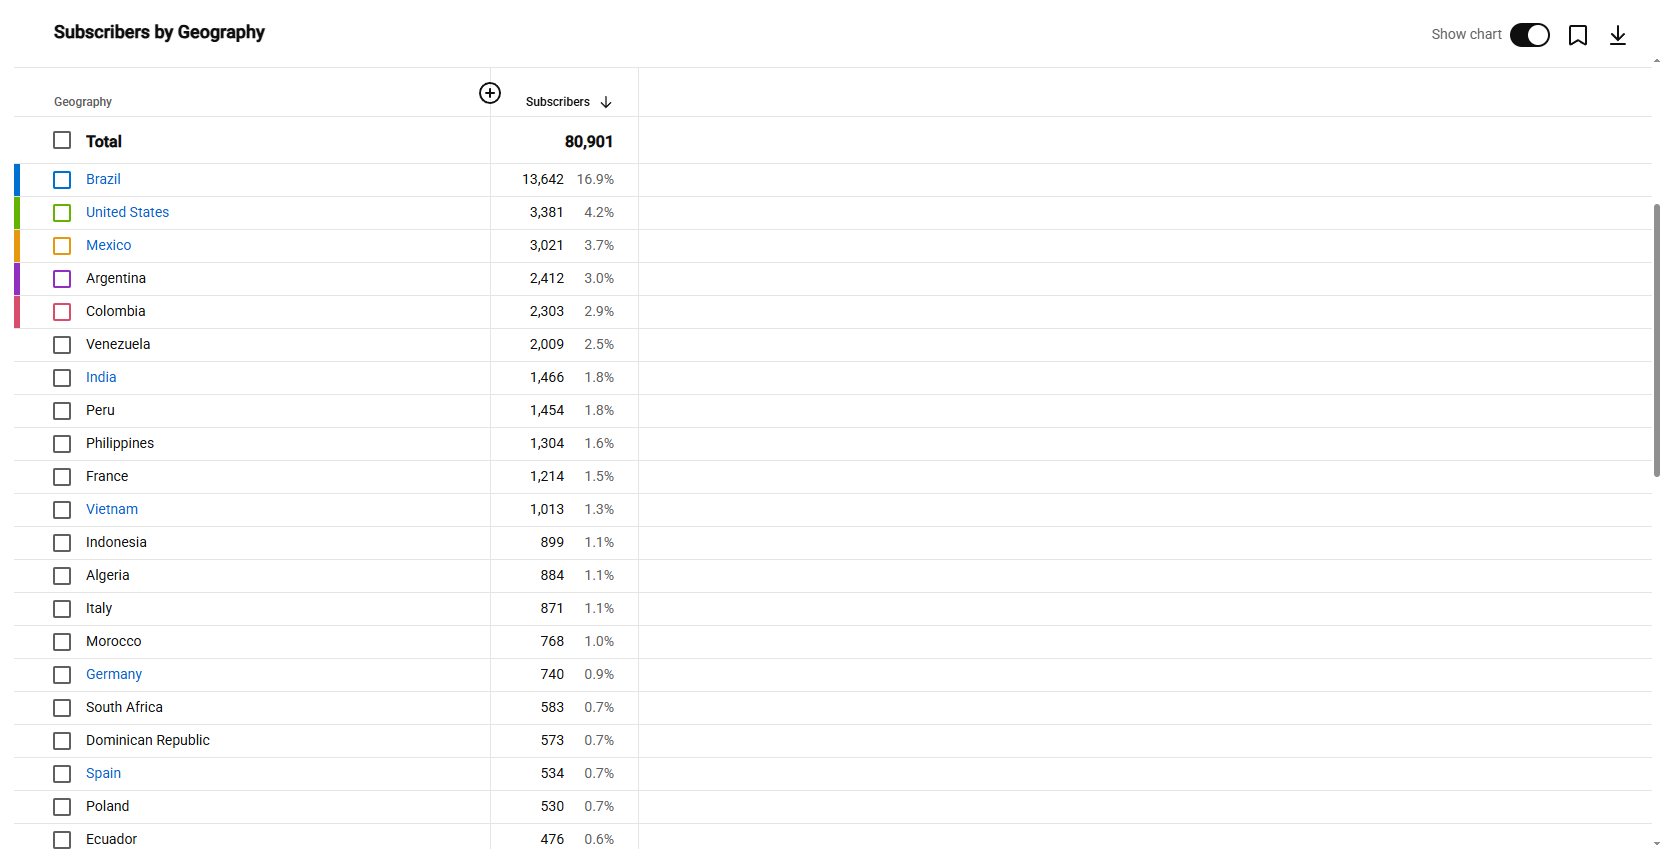Screen dimensions: 1661x849
Task: Click the Spain link
Action: [x=103, y=773]
